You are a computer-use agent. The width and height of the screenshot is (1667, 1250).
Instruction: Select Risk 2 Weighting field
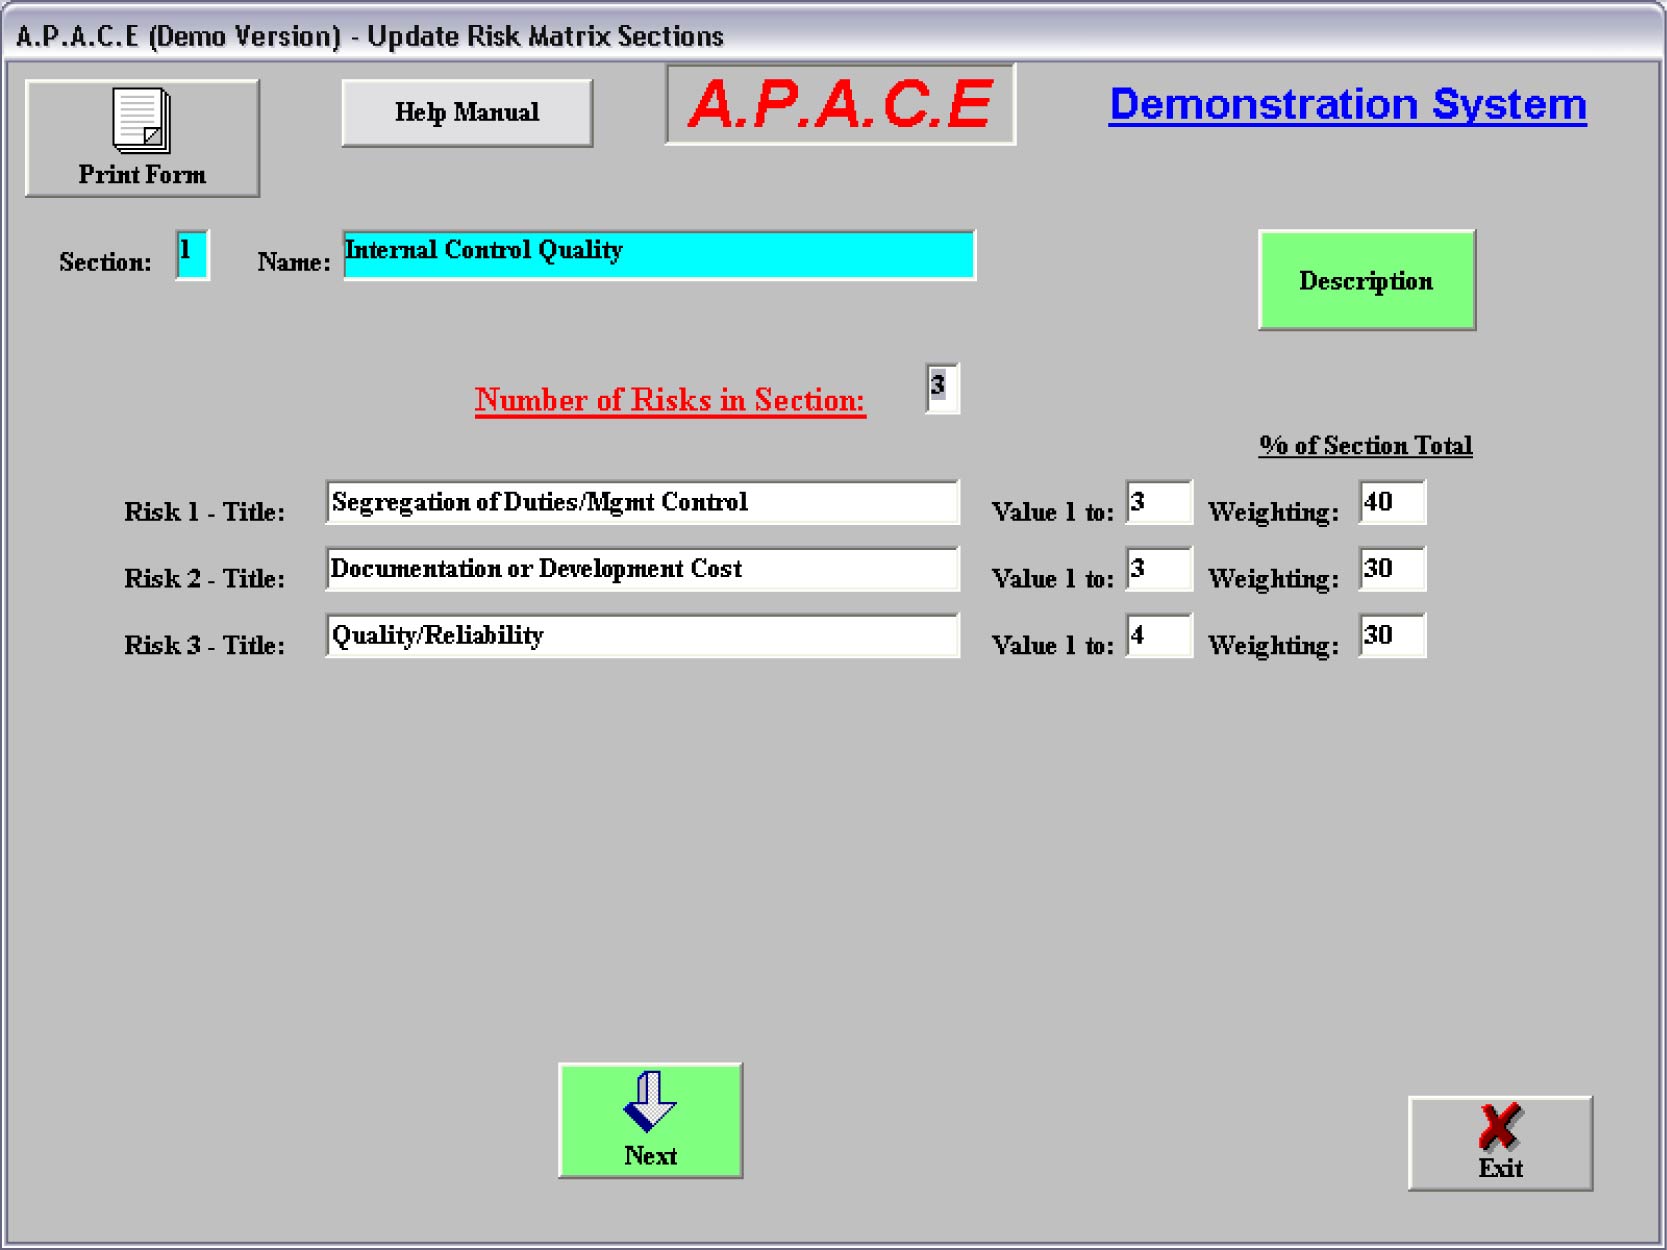tap(1391, 570)
